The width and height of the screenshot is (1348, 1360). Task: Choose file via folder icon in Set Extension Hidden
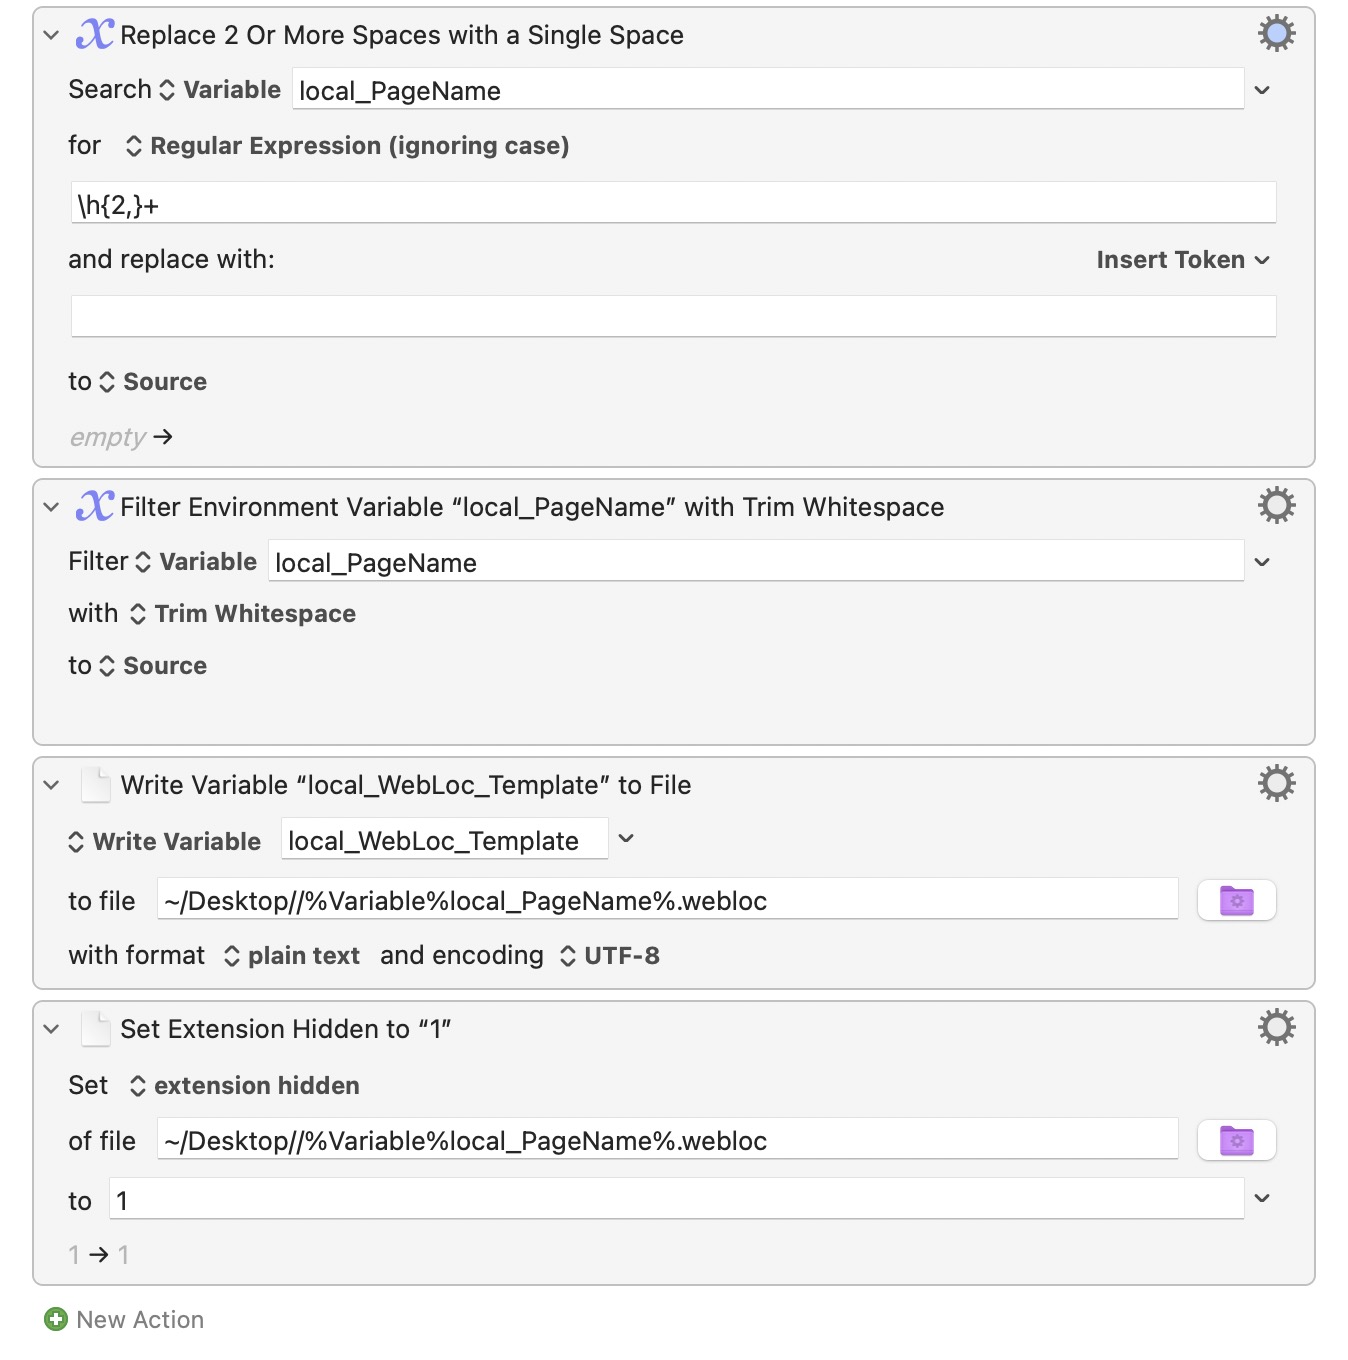point(1236,1141)
